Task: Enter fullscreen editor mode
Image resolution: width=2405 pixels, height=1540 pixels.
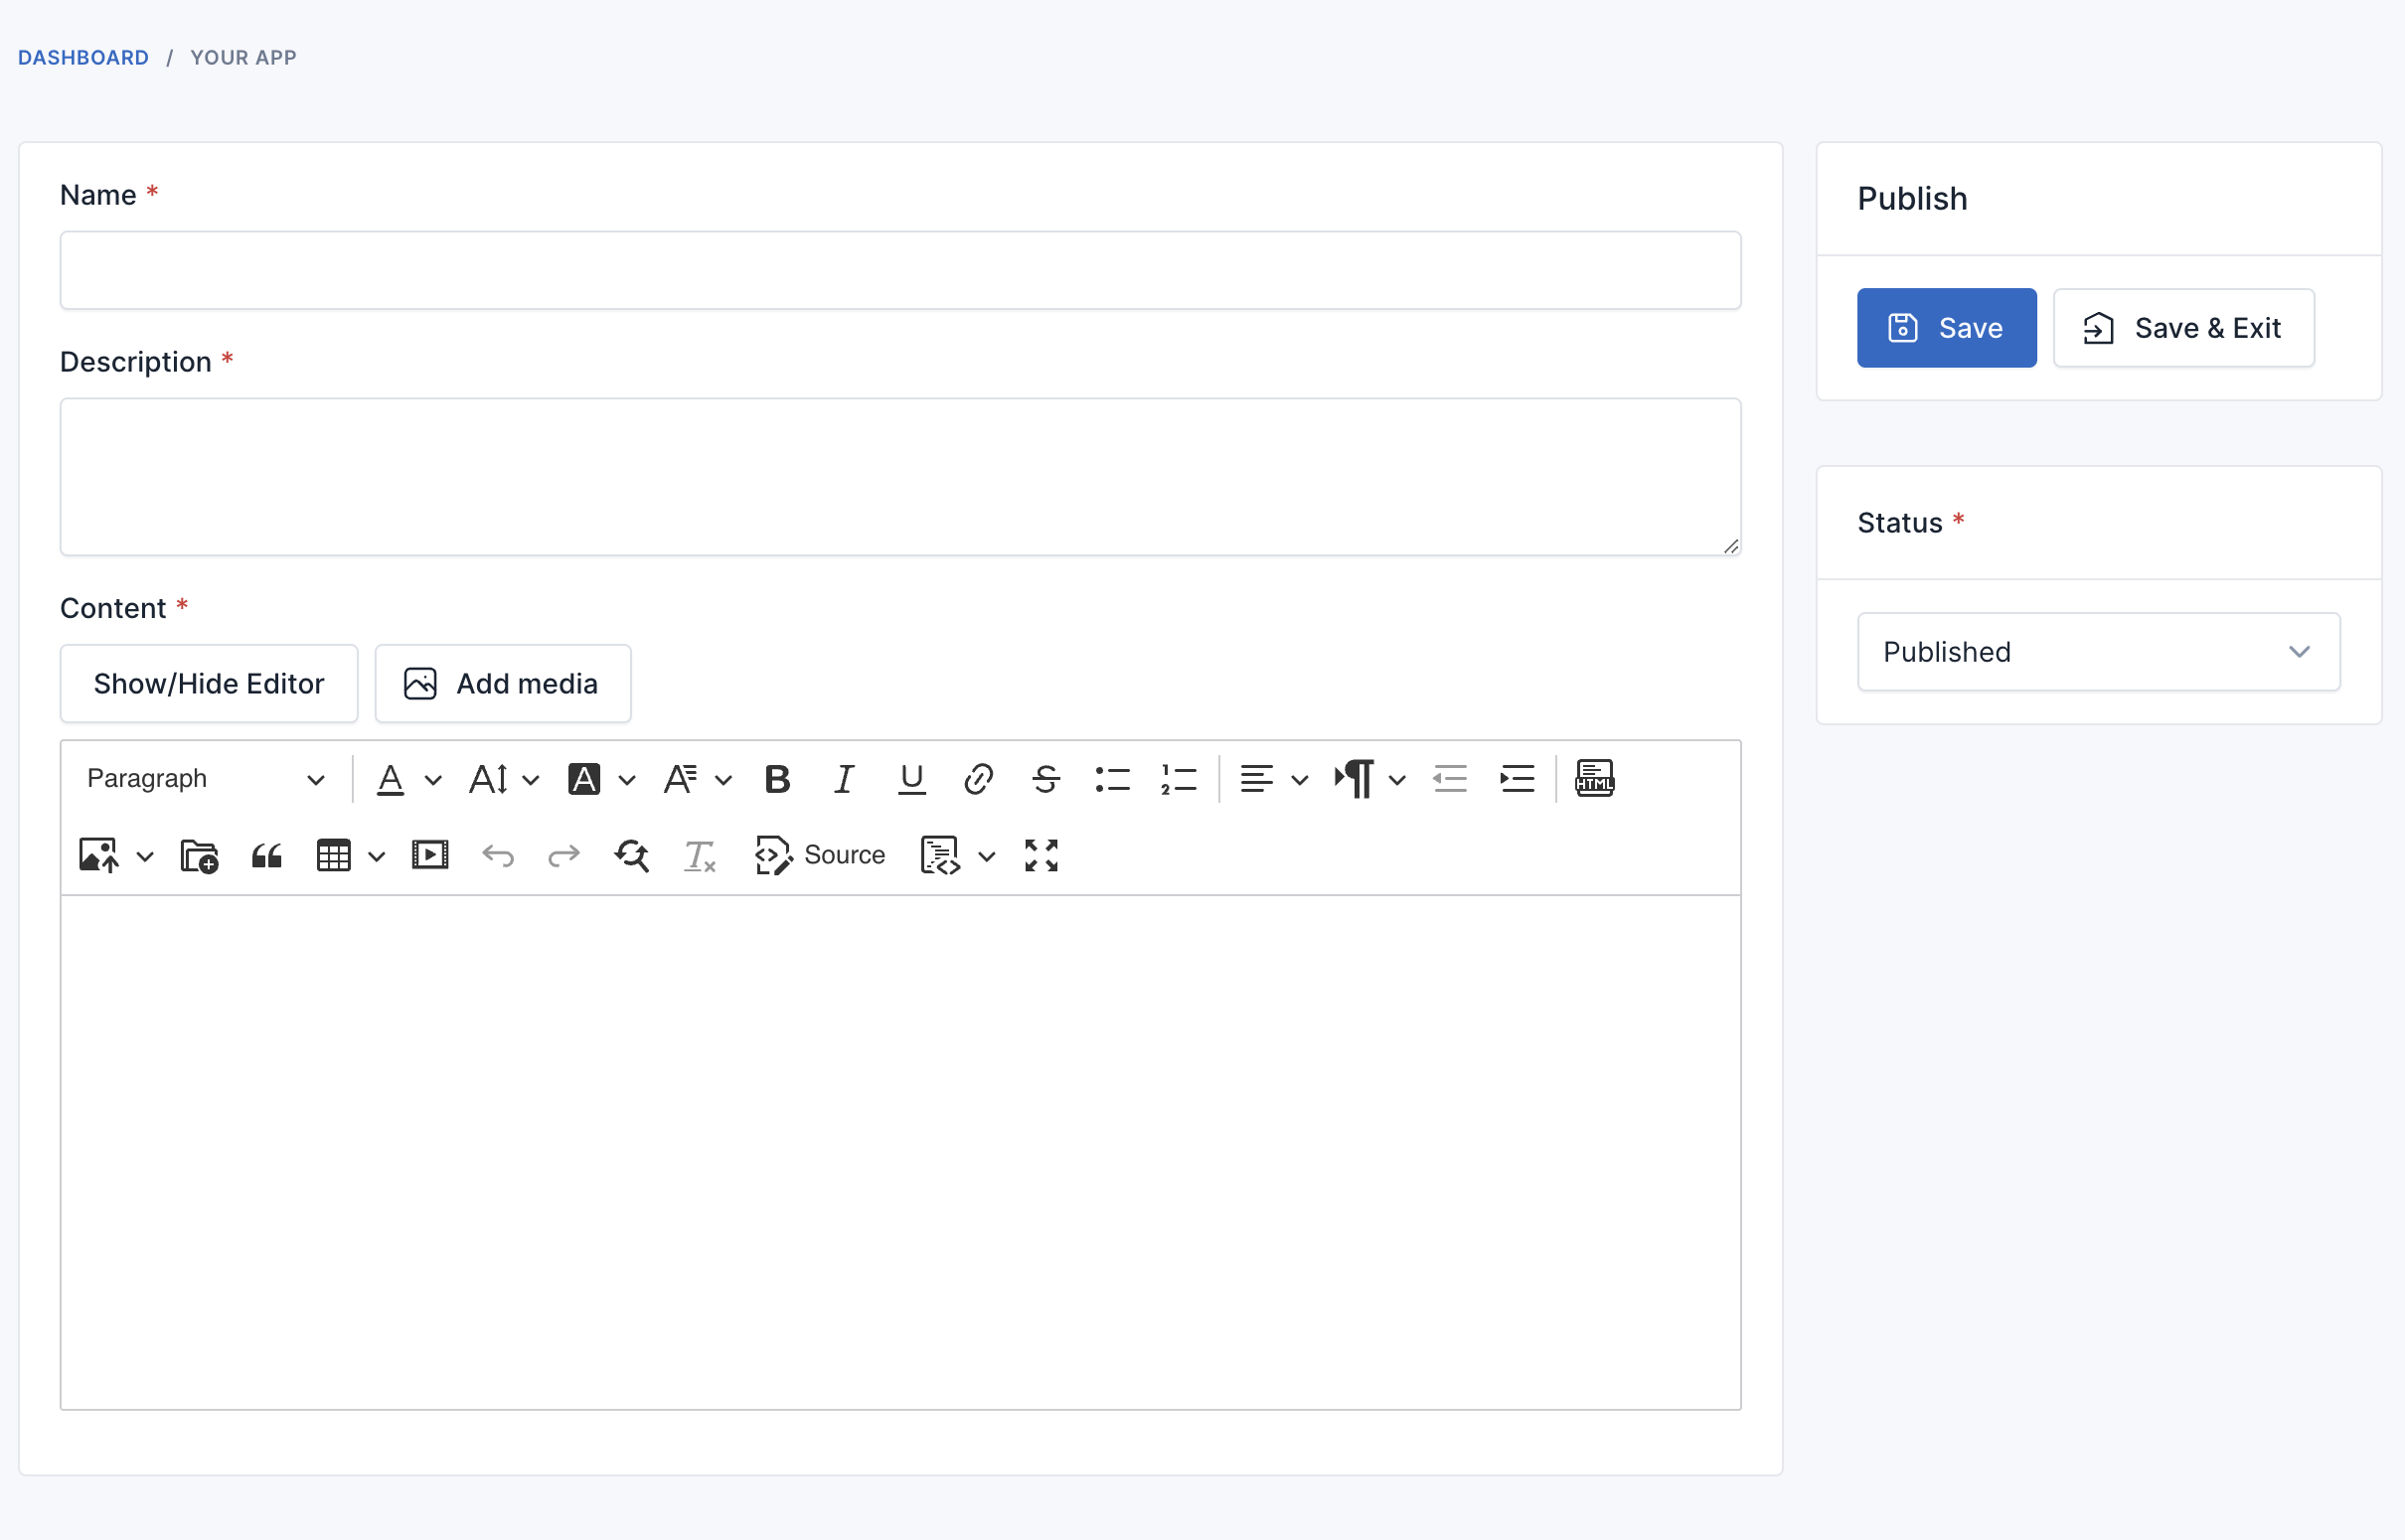Action: (x=1041, y=856)
